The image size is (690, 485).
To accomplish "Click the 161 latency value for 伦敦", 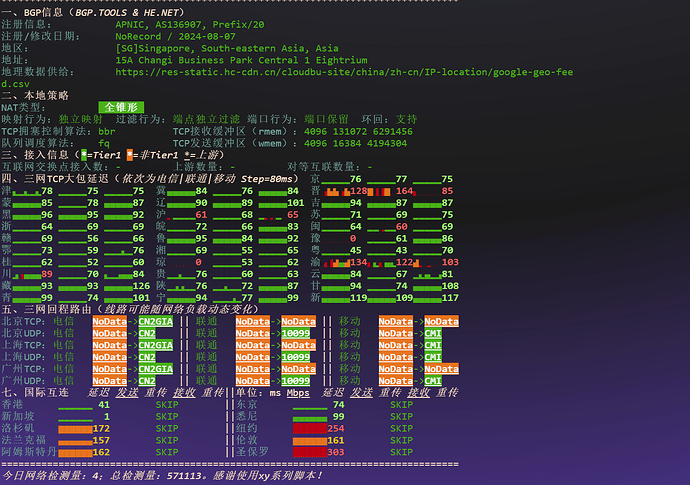I will (336, 441).
